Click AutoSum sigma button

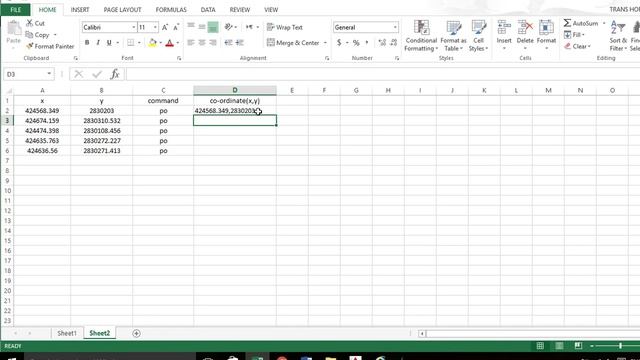(581, 23)
